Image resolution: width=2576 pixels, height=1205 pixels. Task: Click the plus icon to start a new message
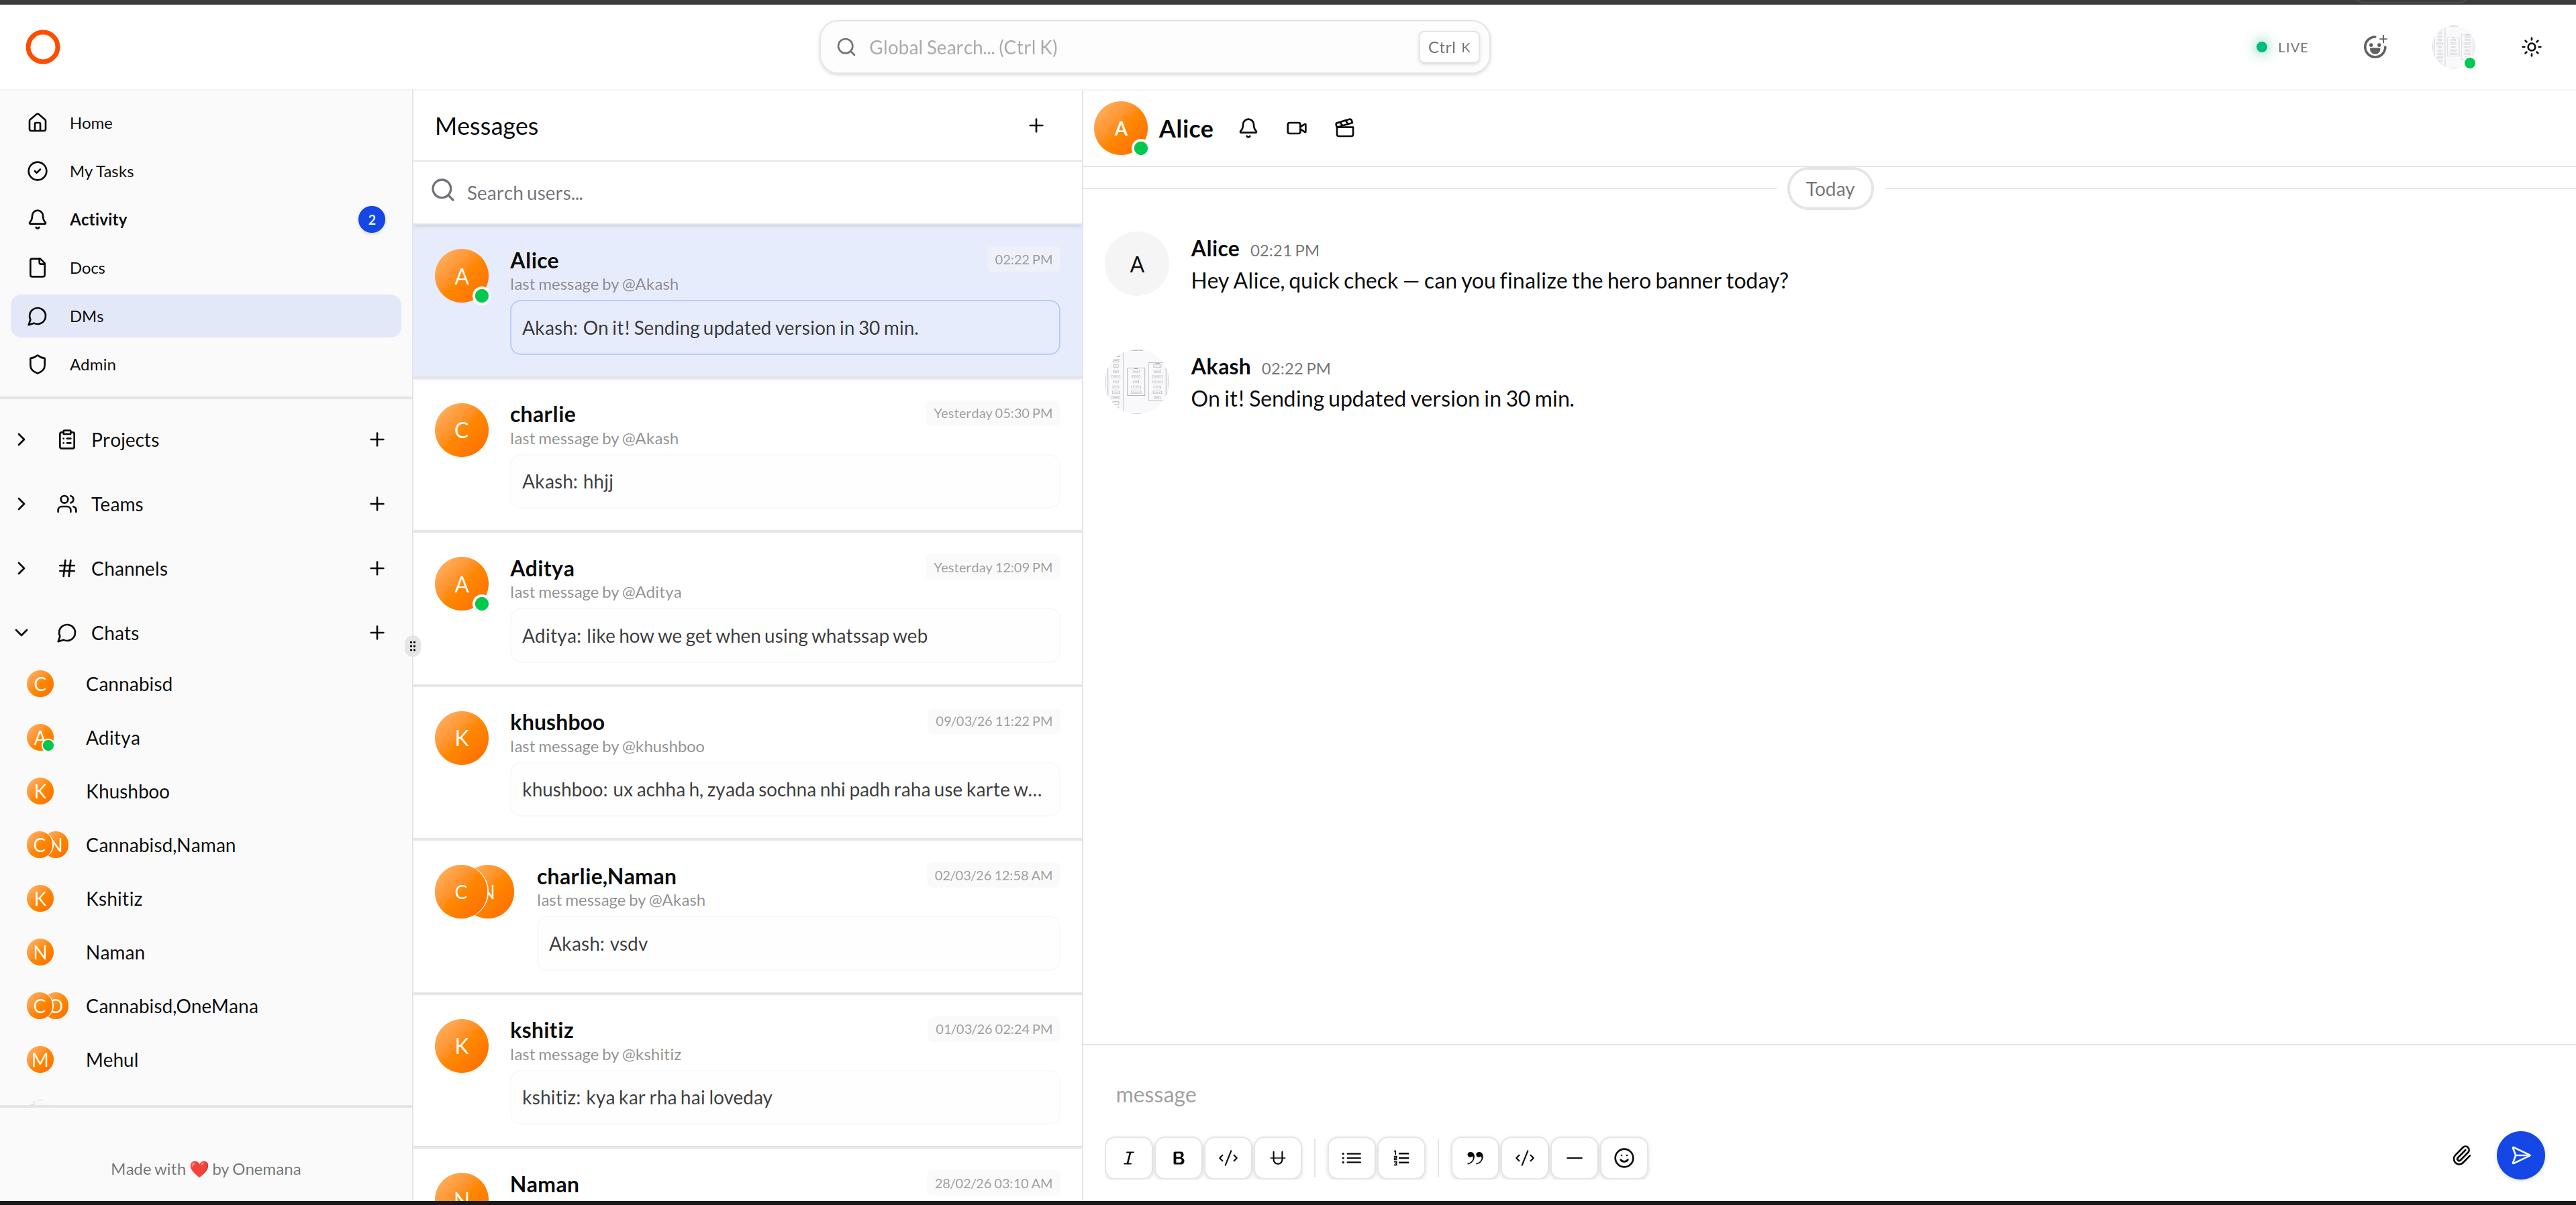click(x=1036, y=125)
